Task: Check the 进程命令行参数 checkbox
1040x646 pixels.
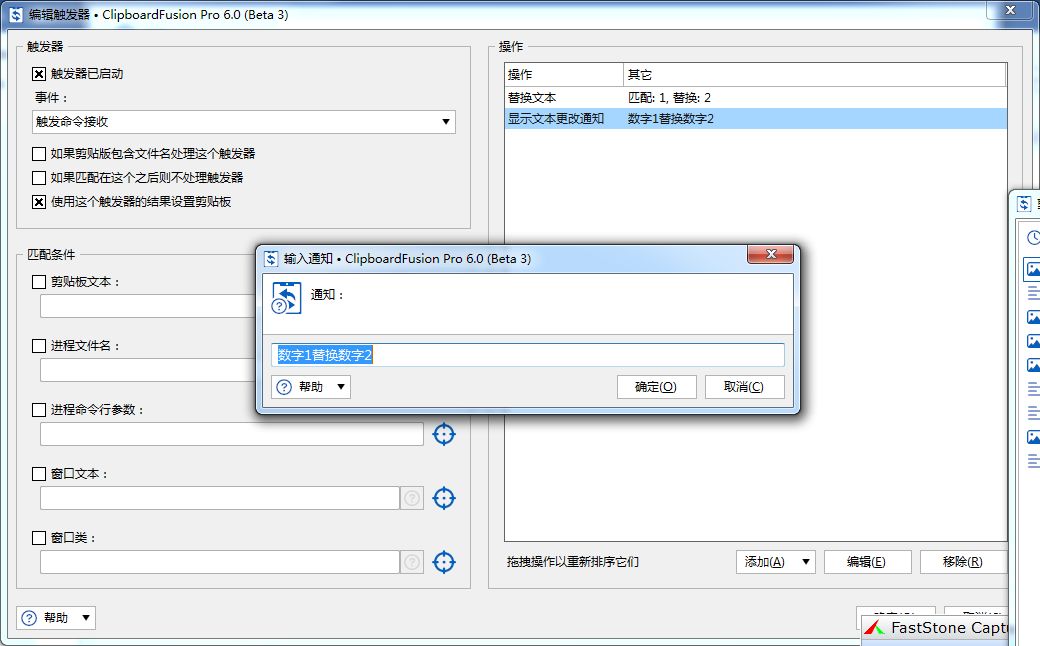Action: coord(39,410)
